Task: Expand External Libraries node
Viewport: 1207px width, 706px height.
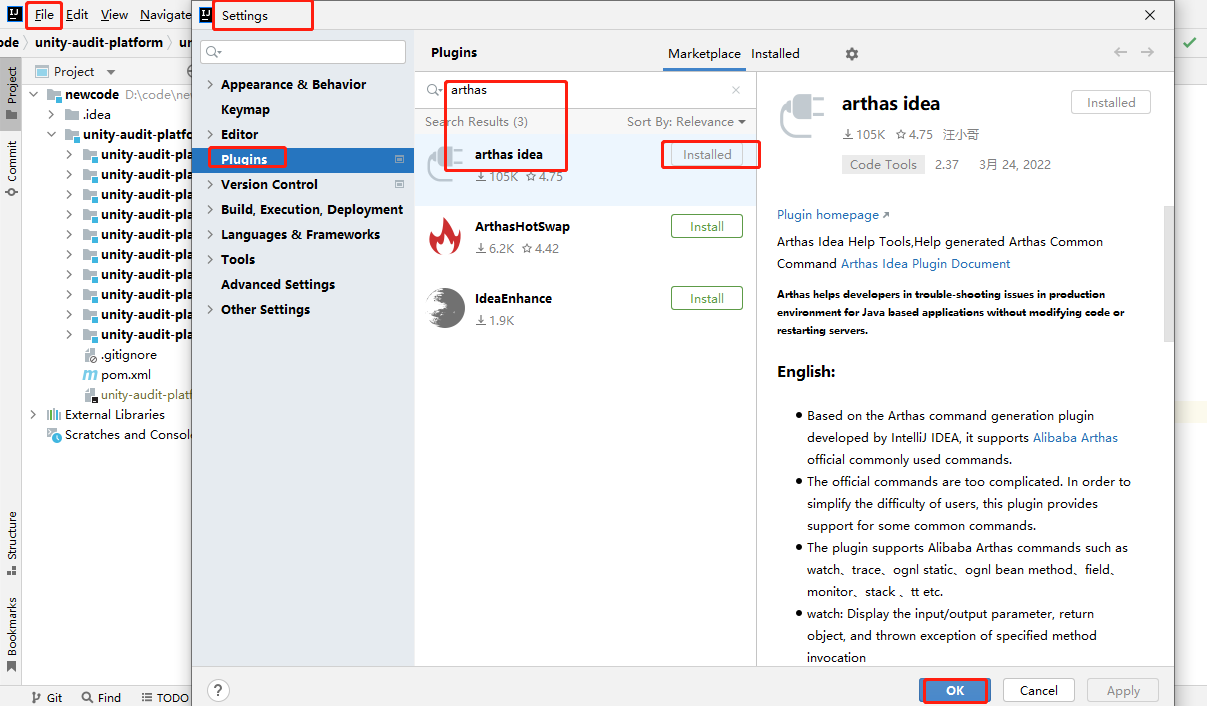Action: point(33,415)
